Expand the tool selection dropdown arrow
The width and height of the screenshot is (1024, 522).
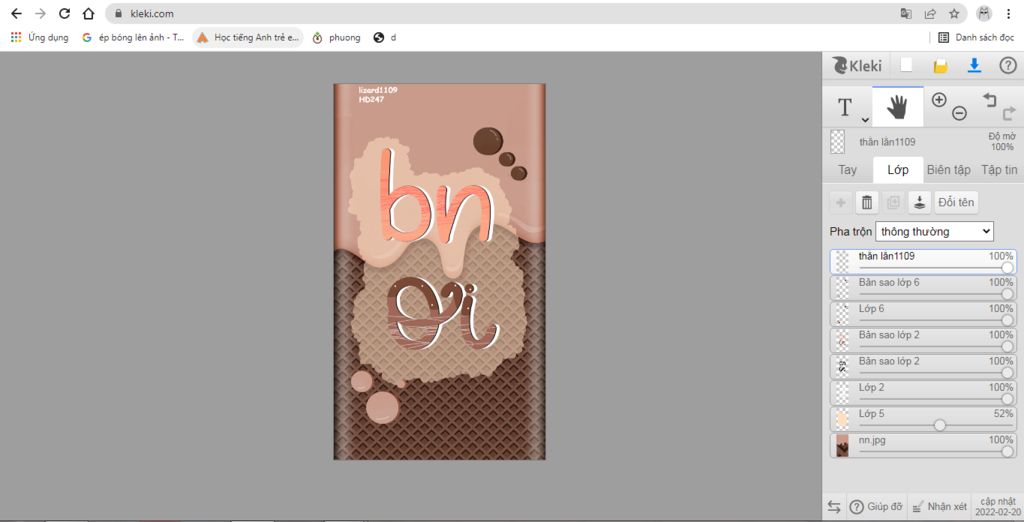coord(865,120)
